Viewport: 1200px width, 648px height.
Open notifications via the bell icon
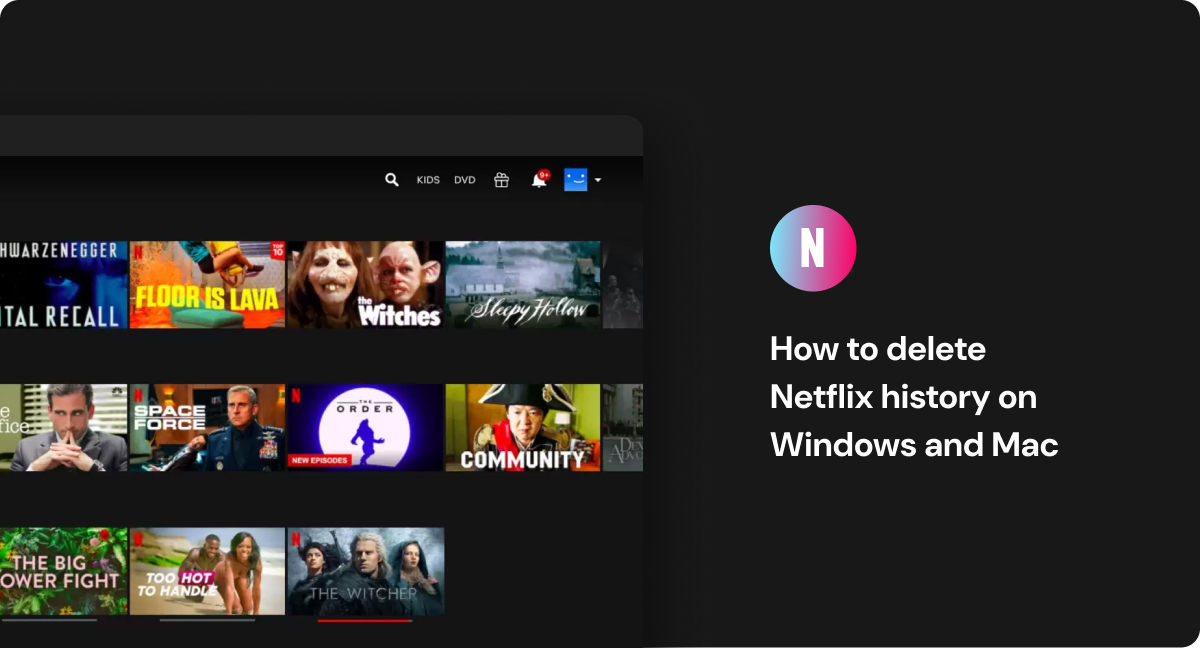pyautogui.click(x=536, y=182)
